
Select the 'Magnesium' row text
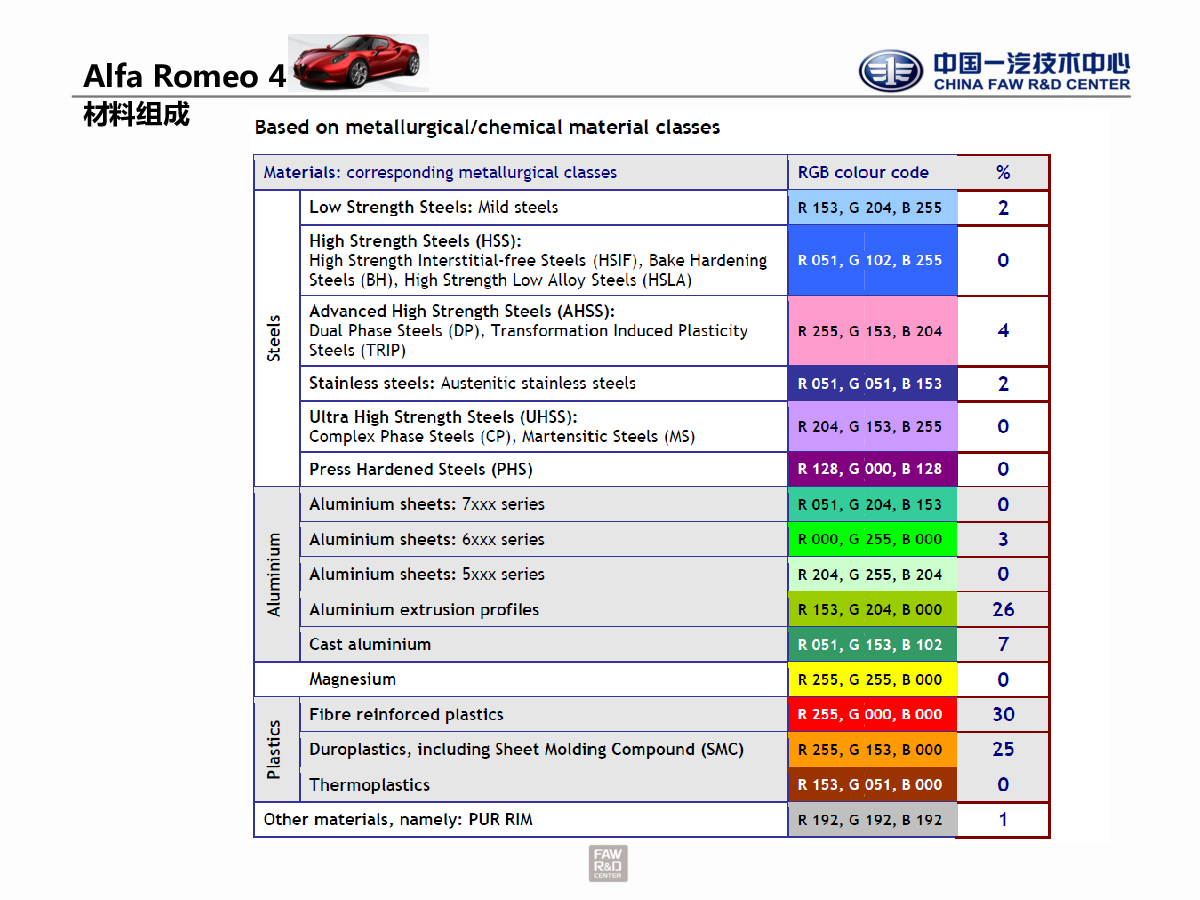coord(352,679)
